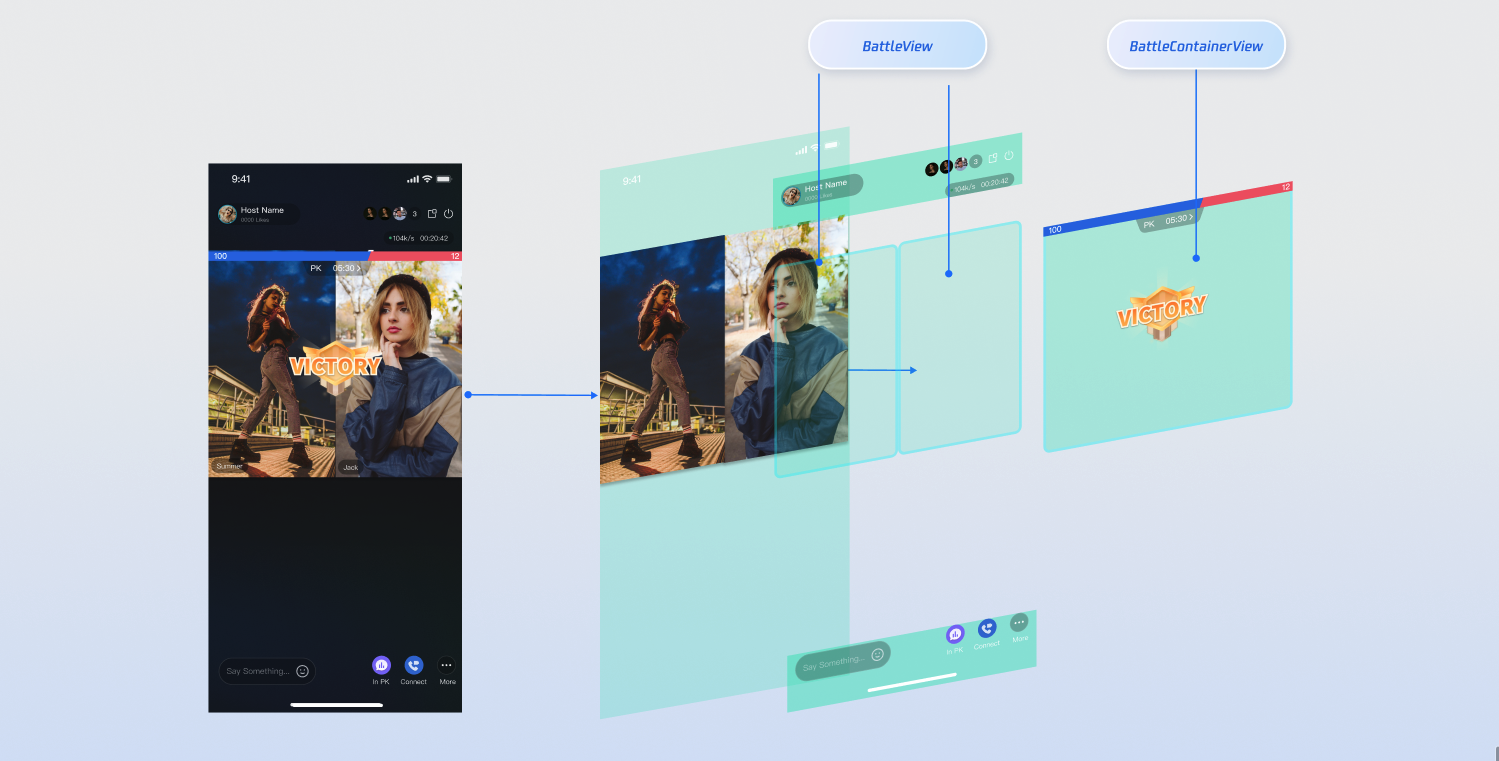
Task: Click the BattleView label pill
Action: 897,46
